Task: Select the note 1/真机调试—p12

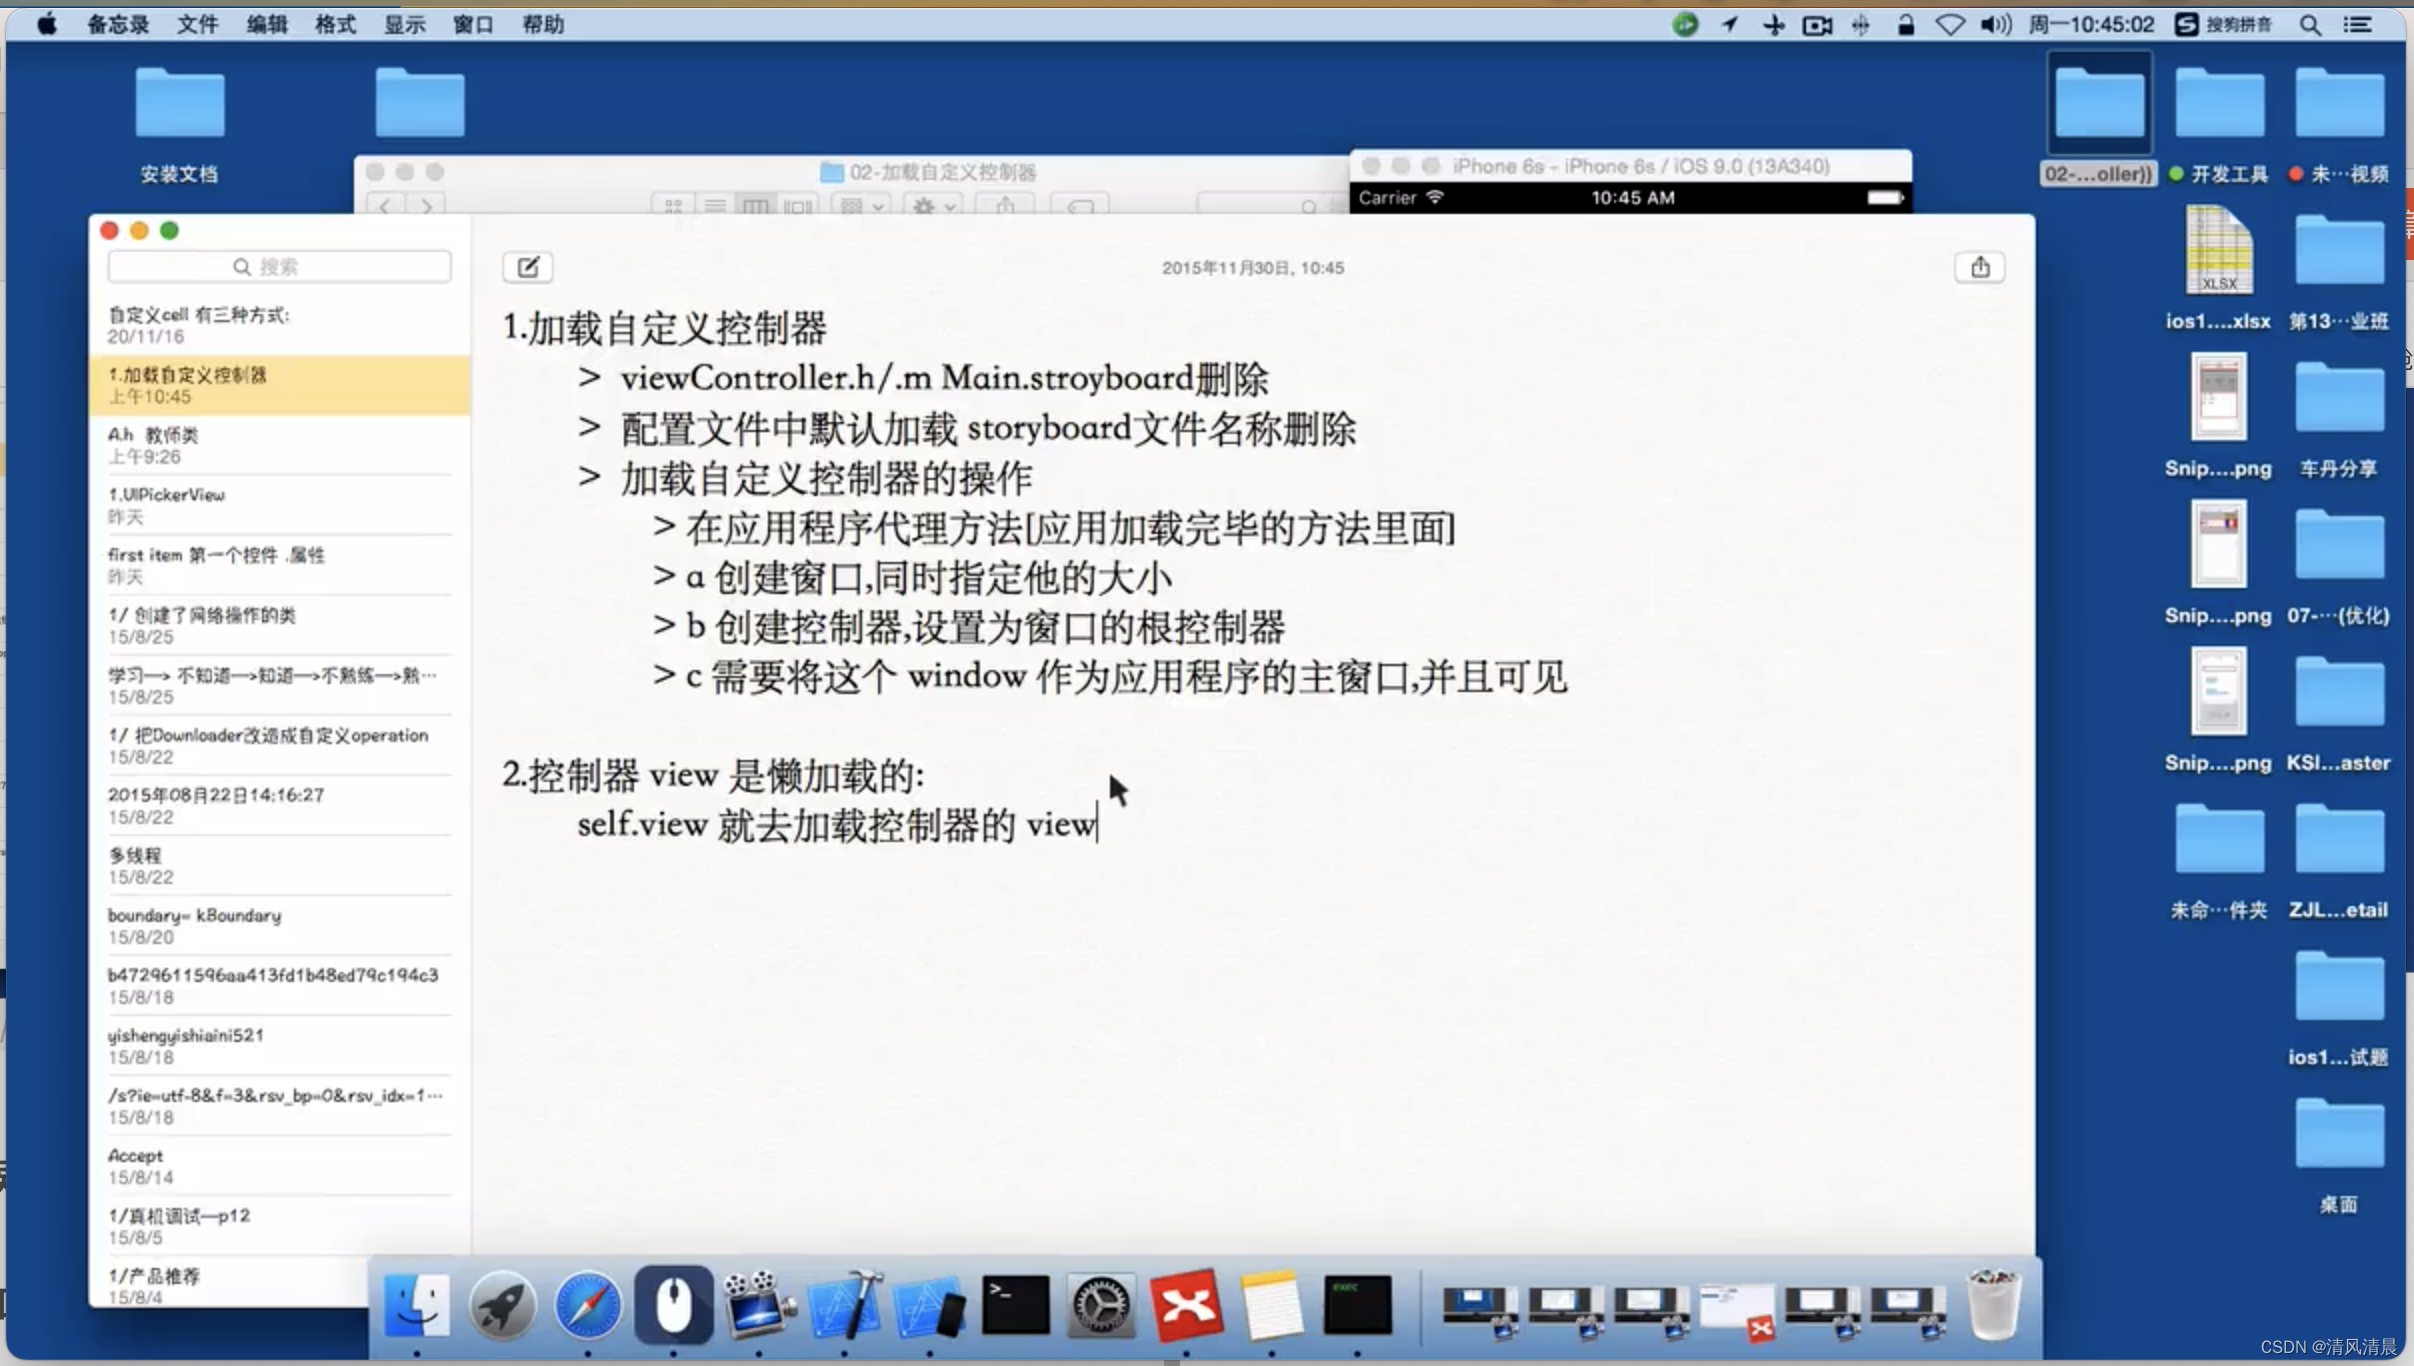Action: pos(280,1225)
